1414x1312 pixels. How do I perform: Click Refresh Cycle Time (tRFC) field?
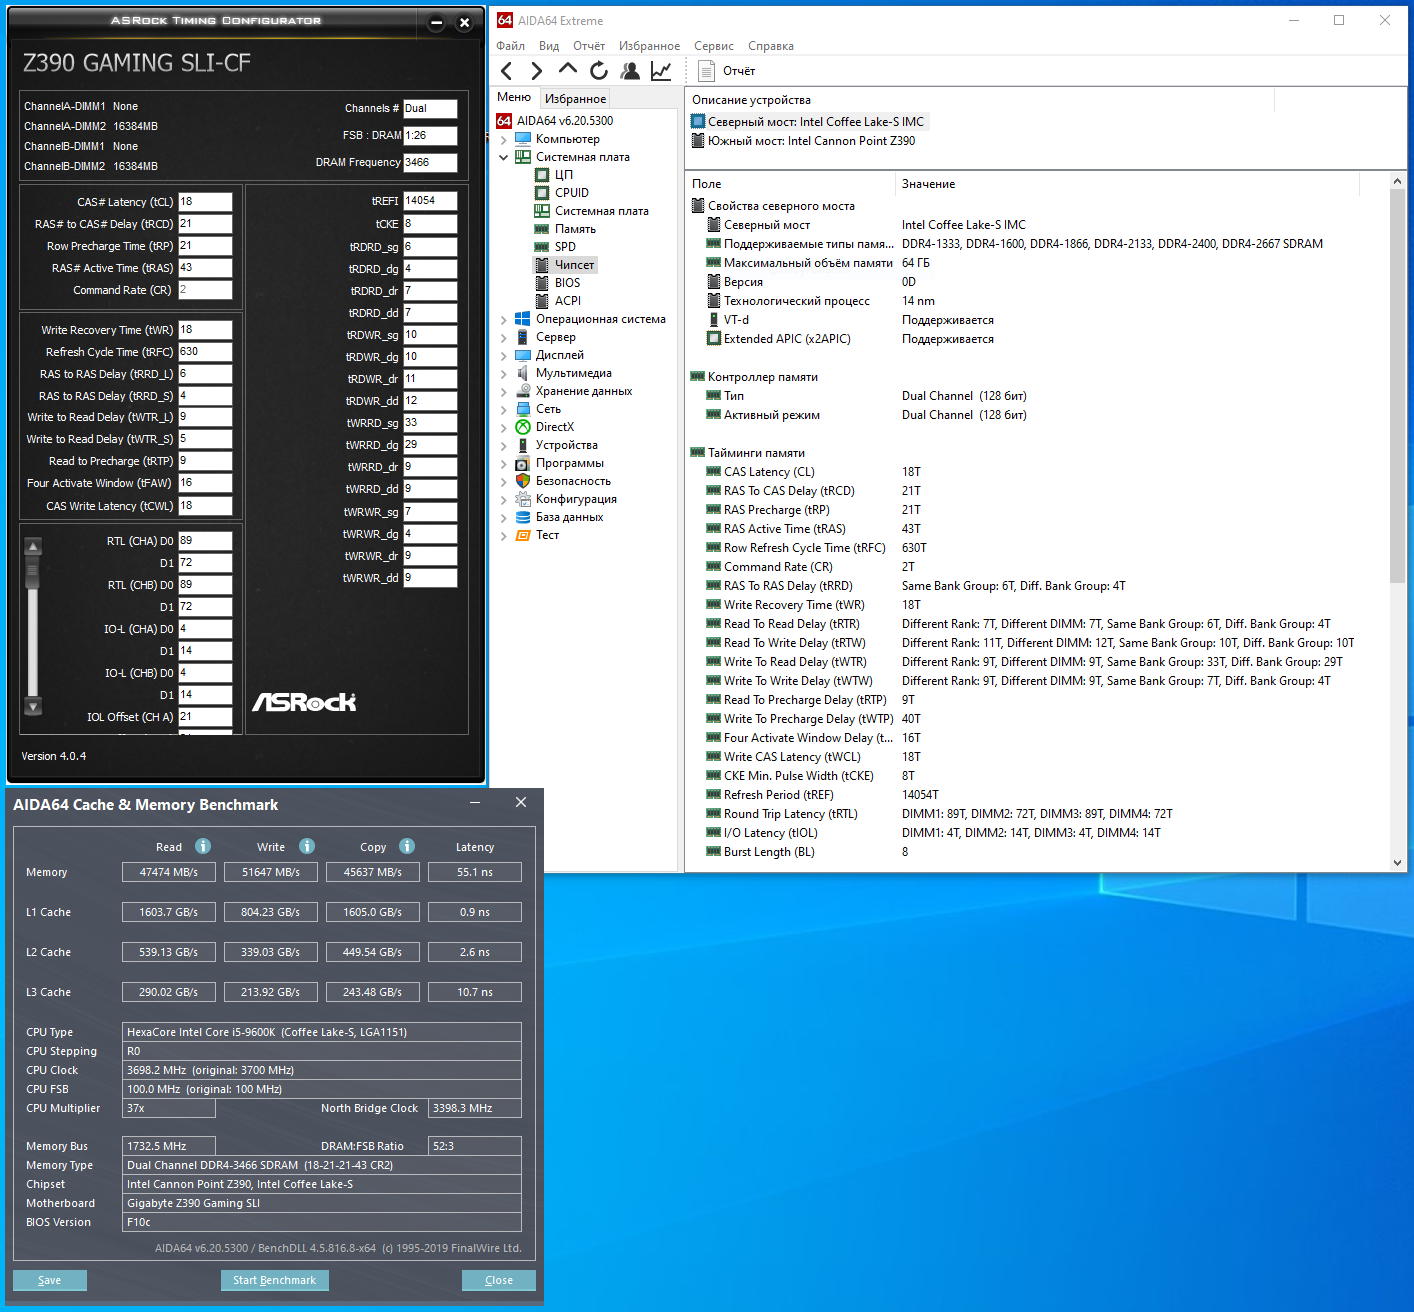tap(205, 352)
